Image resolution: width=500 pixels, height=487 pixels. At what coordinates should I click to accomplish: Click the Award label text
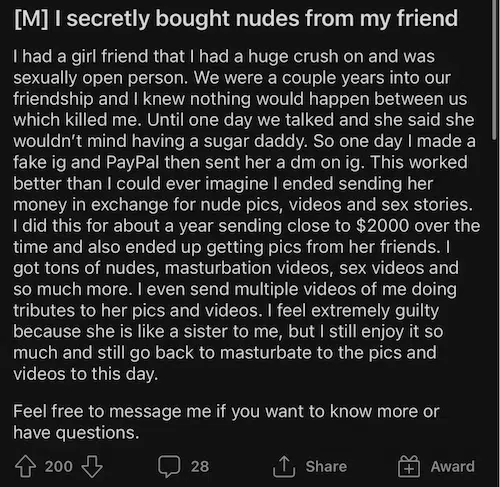tap(452, 466)
